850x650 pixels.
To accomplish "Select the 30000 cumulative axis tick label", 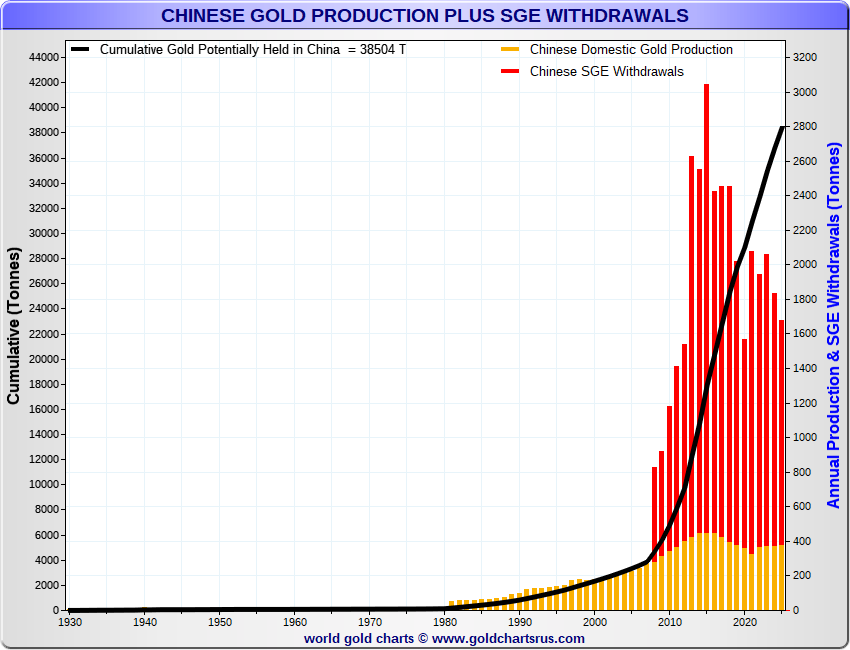I will click(x=44, y=233).
